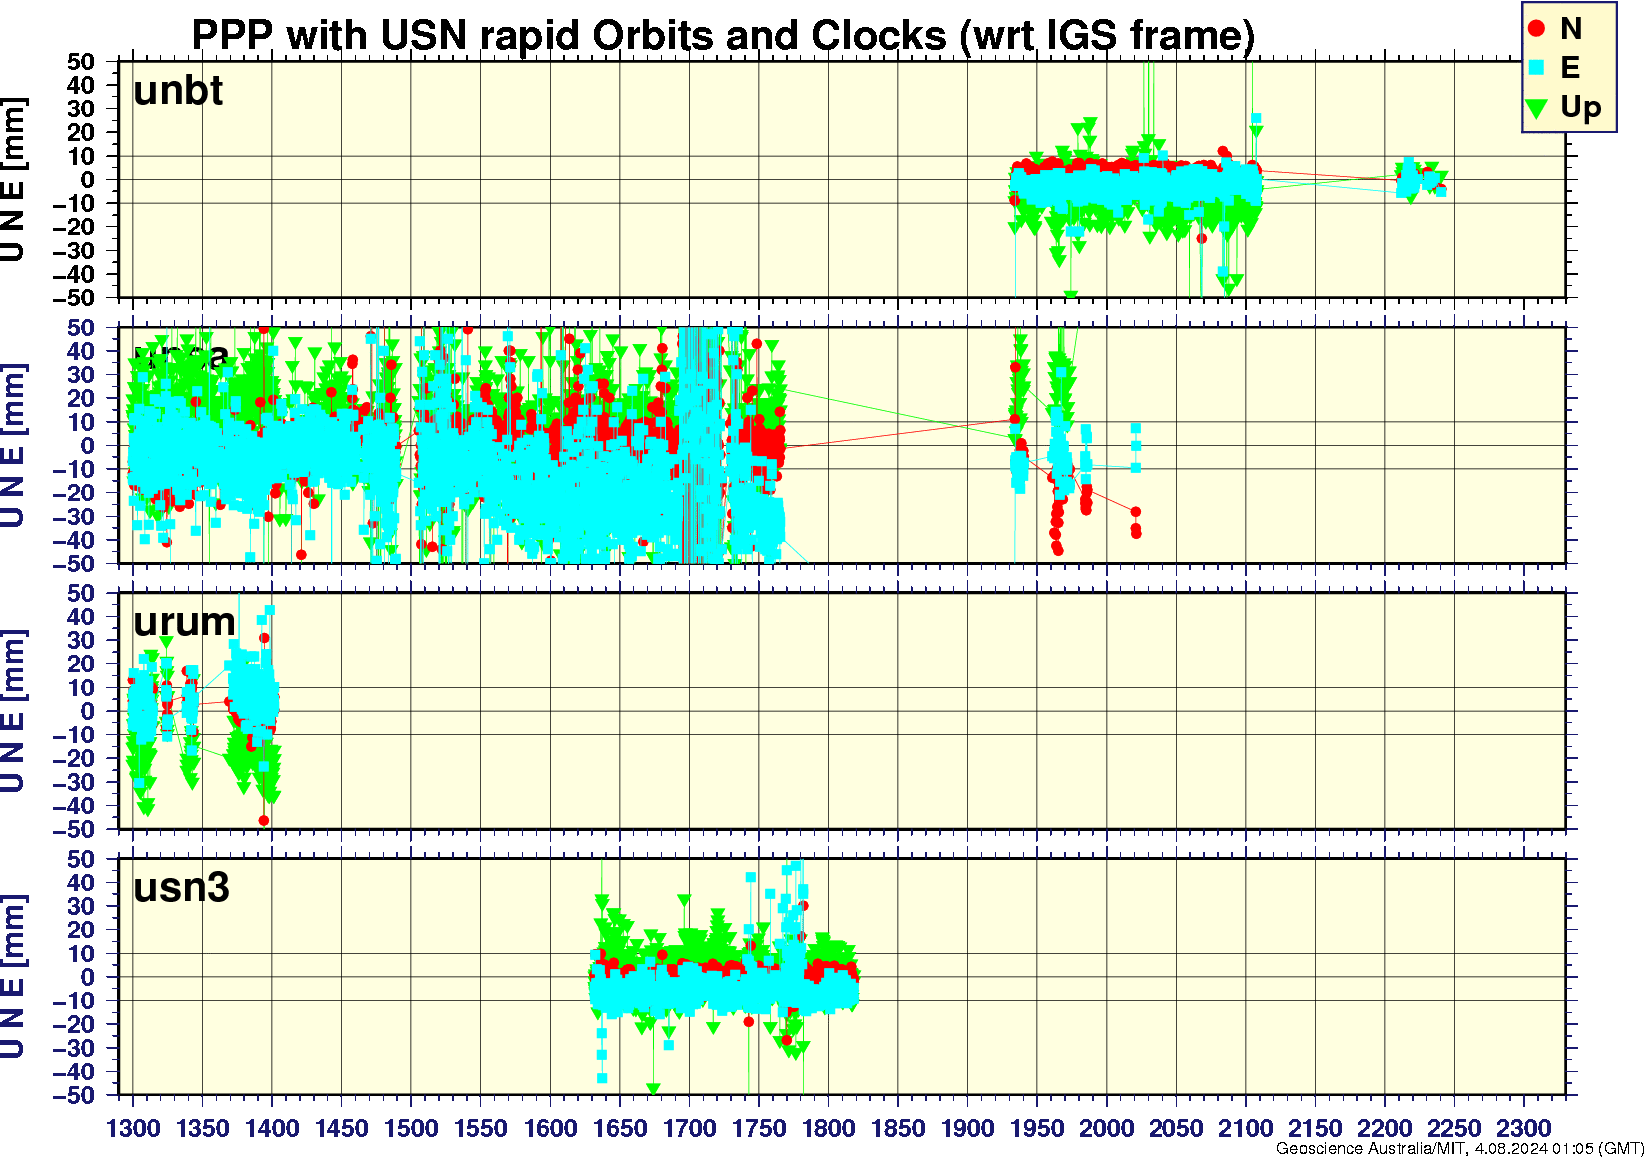1644x1158 pixels.
Task: Click x-axis tick label 1800
Action: (x=828, y=1128)
